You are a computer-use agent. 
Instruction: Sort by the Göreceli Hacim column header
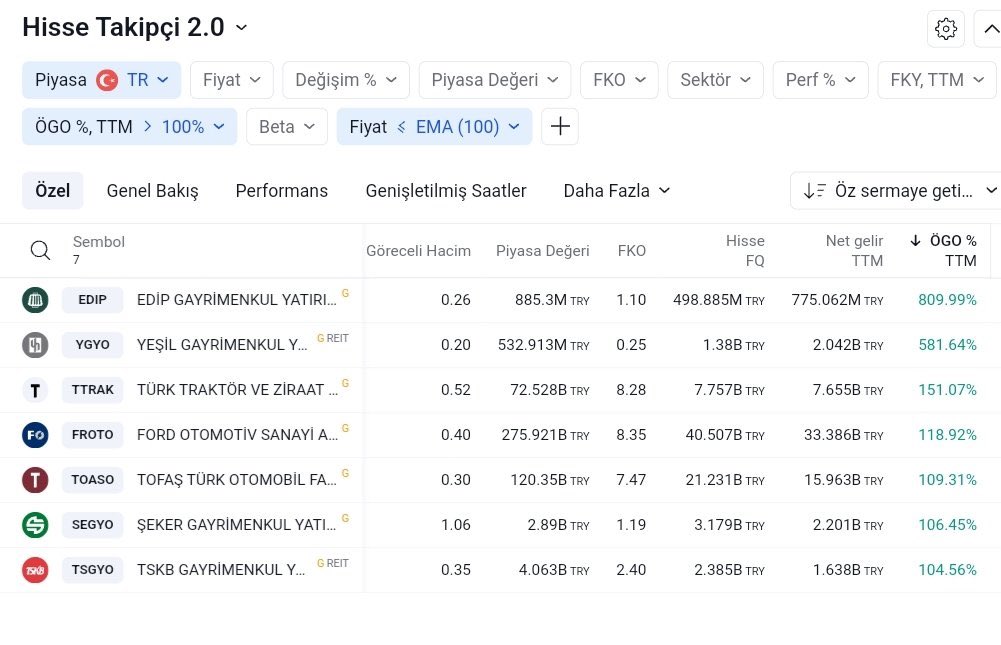[418, 251]
